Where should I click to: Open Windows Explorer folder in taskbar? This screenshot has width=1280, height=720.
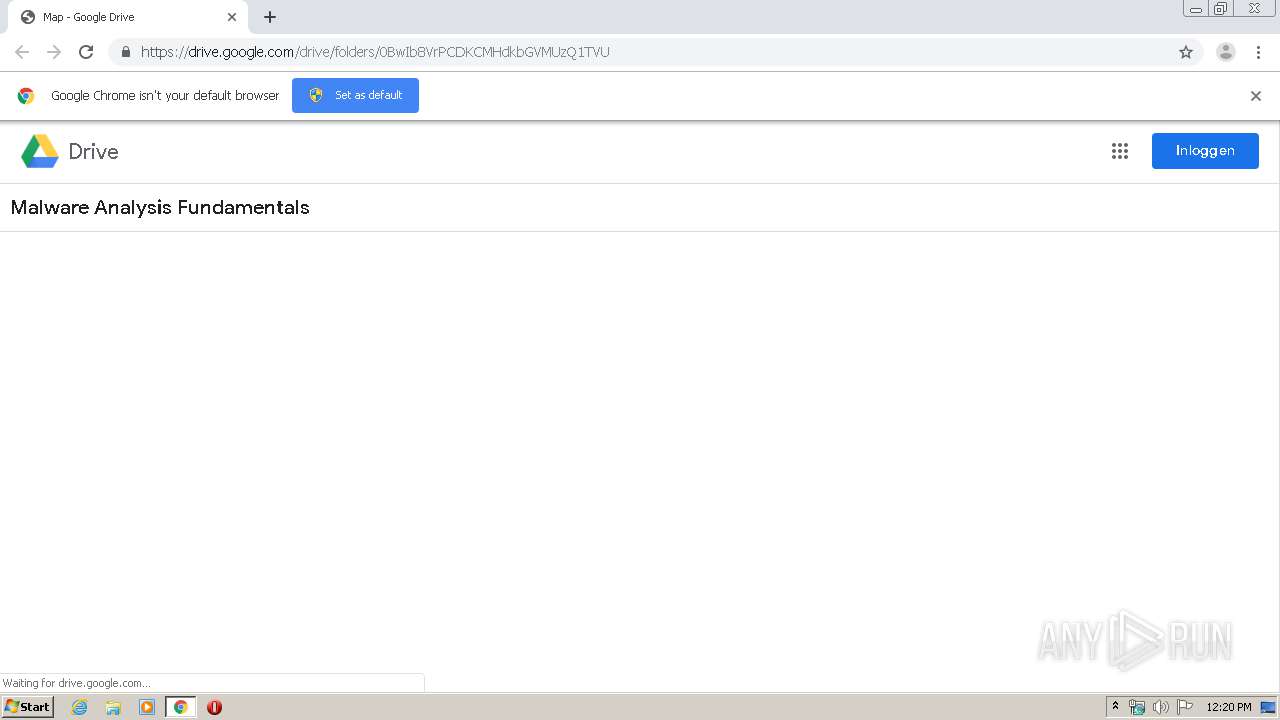[x=113, y=707]
